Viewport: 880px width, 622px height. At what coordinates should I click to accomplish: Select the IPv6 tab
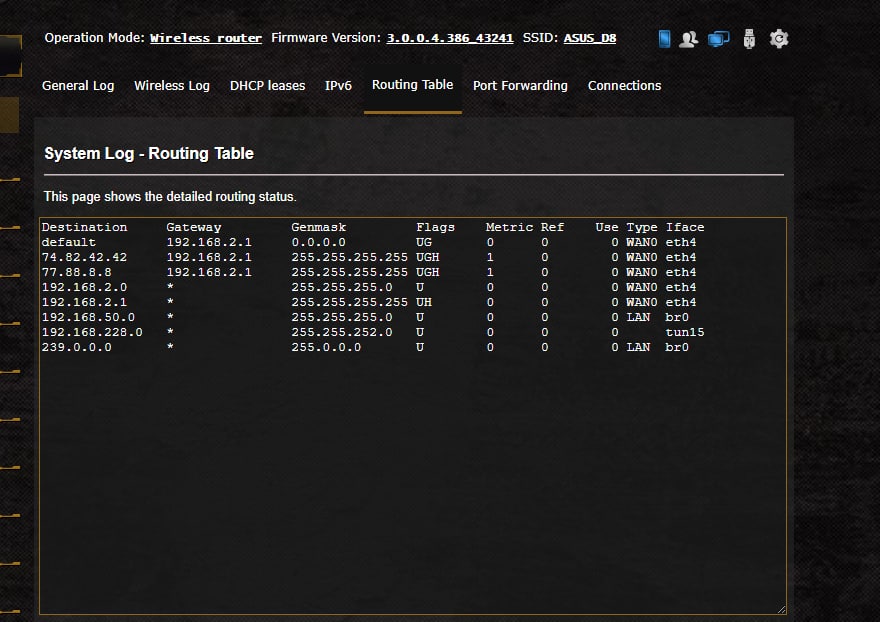(338, 85)
